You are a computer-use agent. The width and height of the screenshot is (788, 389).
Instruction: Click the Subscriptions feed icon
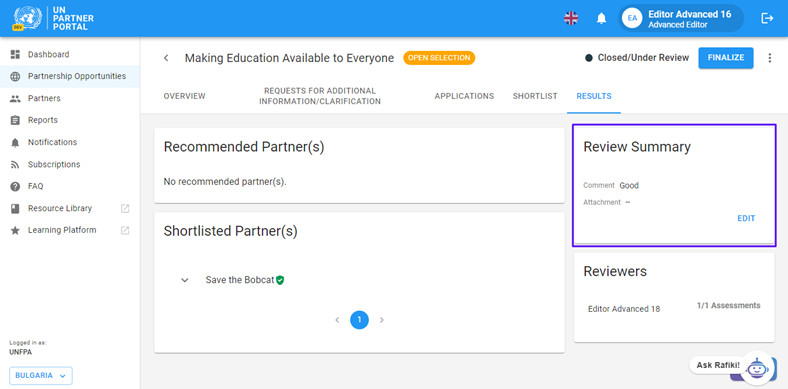(x=15, y=164)
